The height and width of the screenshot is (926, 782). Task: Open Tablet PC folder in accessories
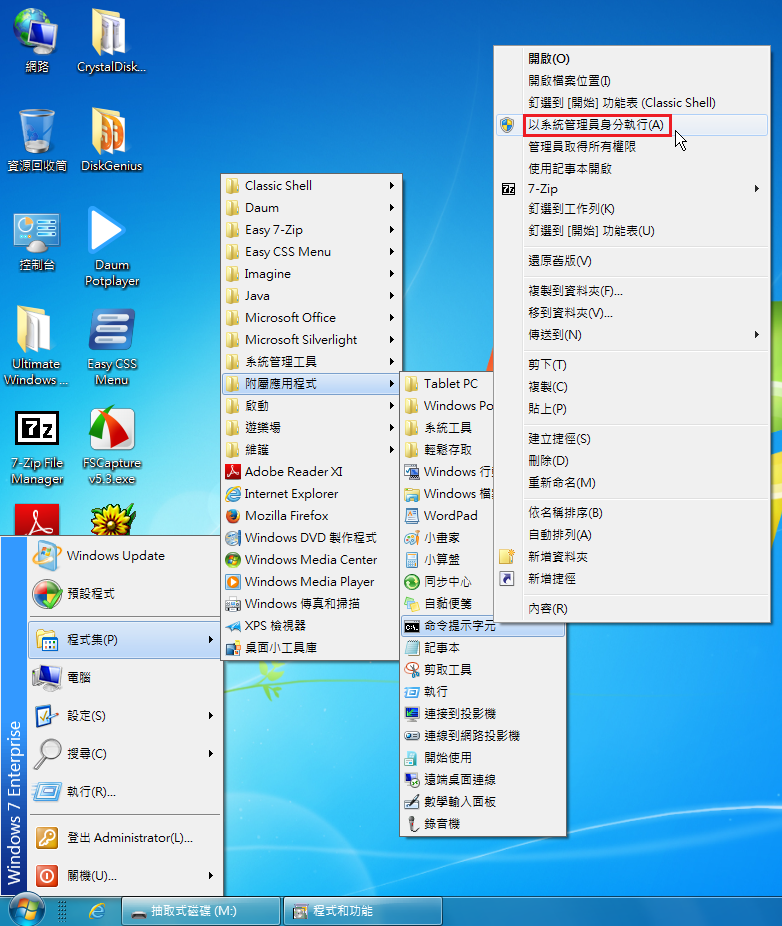tap(447, 384)
